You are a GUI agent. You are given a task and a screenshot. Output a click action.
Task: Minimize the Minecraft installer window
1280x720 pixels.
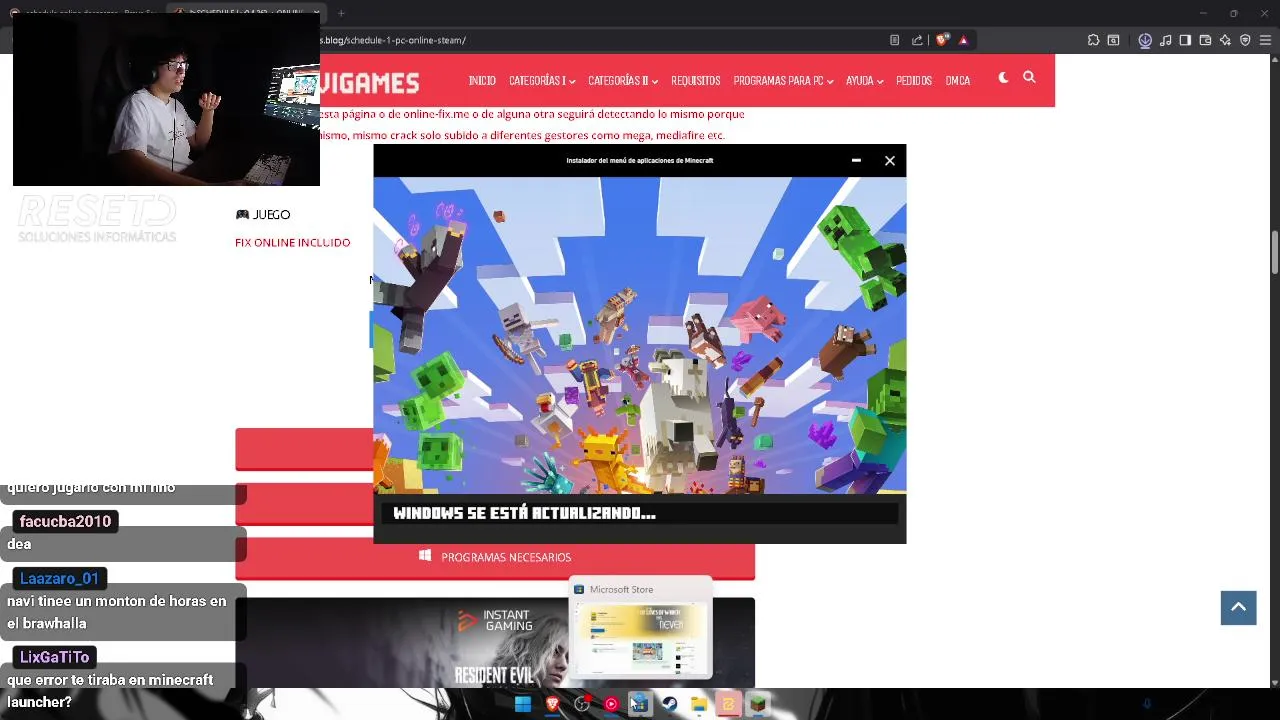click(x=856, y=160)
